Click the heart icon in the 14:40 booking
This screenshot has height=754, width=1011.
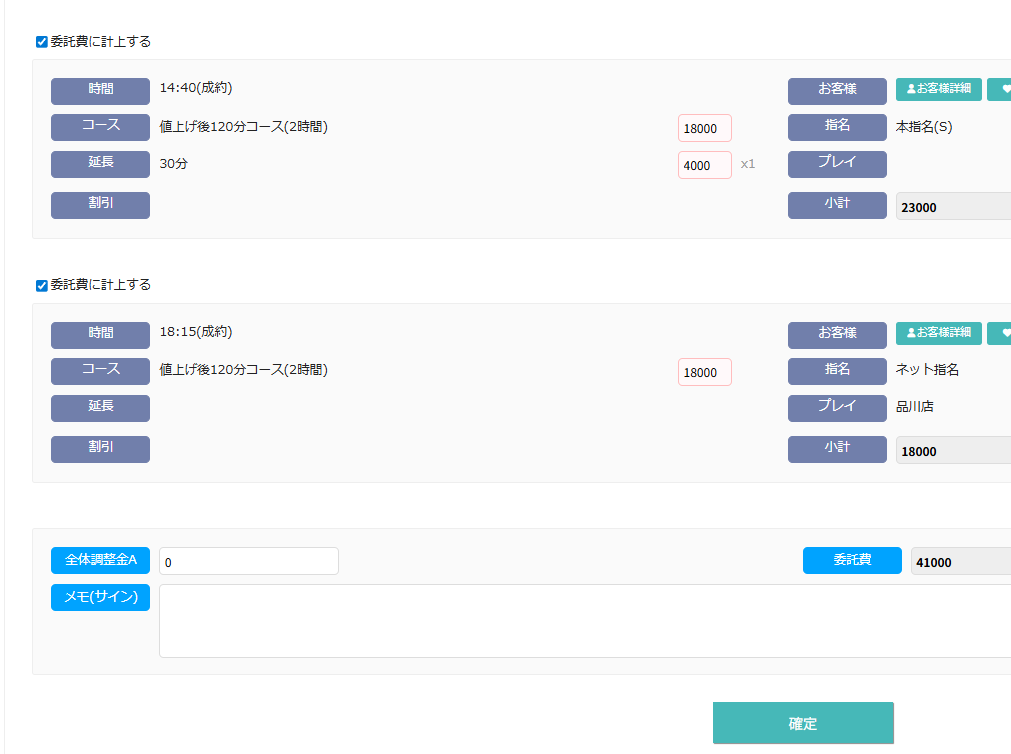pyautogui.click(x=1000, y=90)
